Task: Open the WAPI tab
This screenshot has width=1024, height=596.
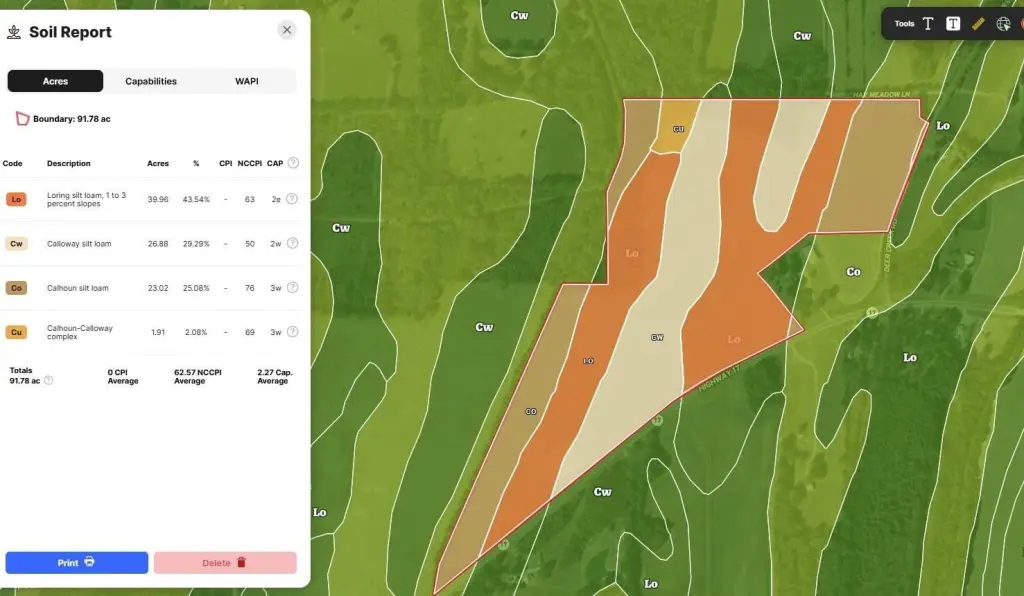Action: pyautogui.click(x=246, y=81)
